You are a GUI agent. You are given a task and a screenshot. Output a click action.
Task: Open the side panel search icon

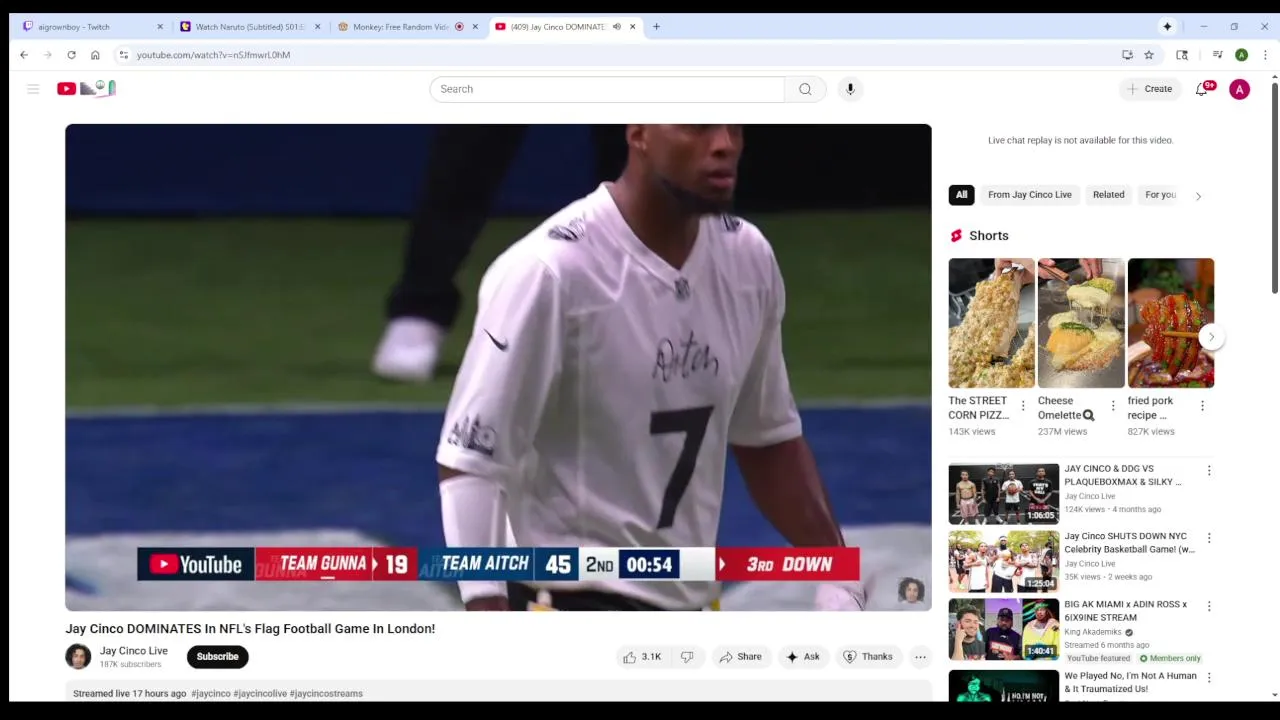click(x=1182, y=55)
